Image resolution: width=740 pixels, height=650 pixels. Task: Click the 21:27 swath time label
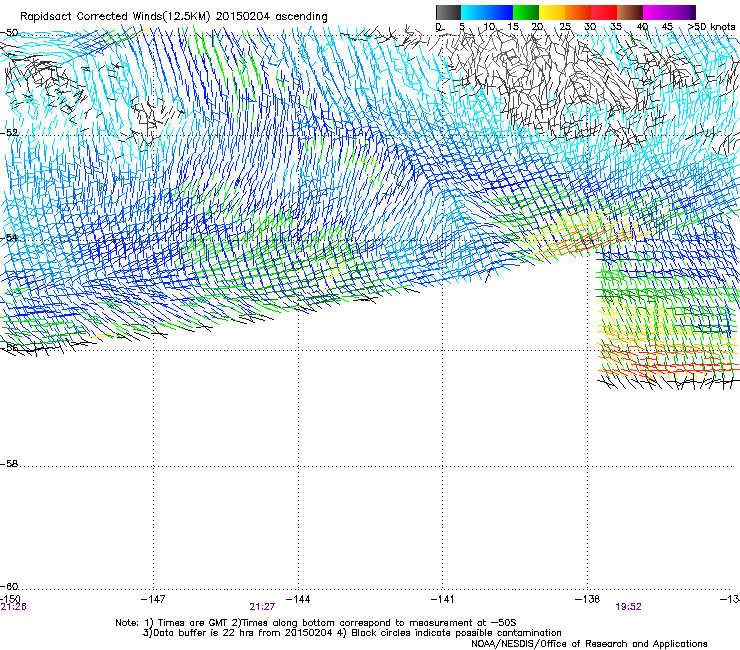click(262, 607)
